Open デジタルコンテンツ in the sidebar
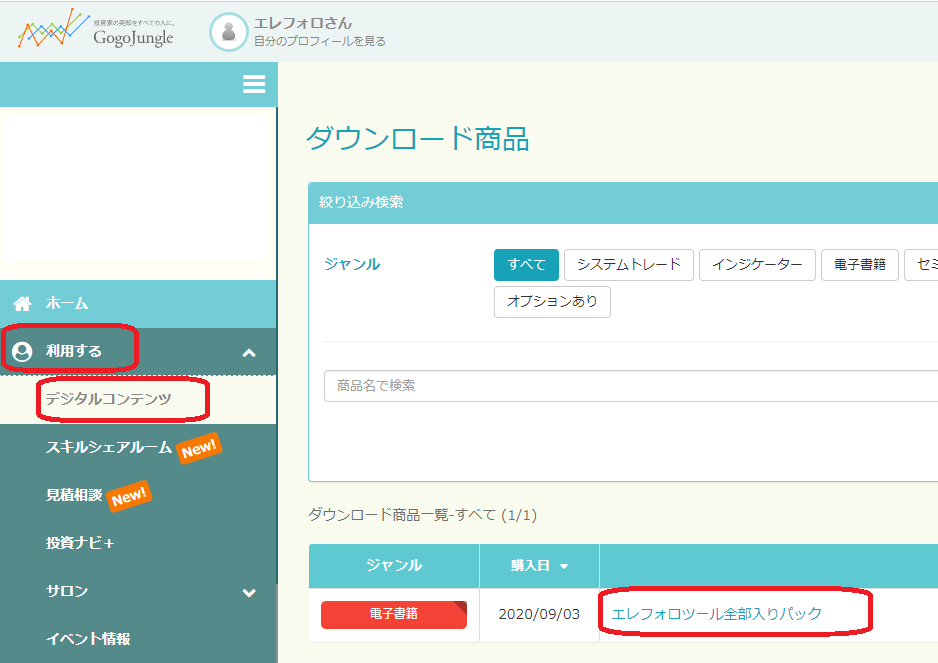The height and width of the screenshot is (663, 938). click(x=109, y=399)
